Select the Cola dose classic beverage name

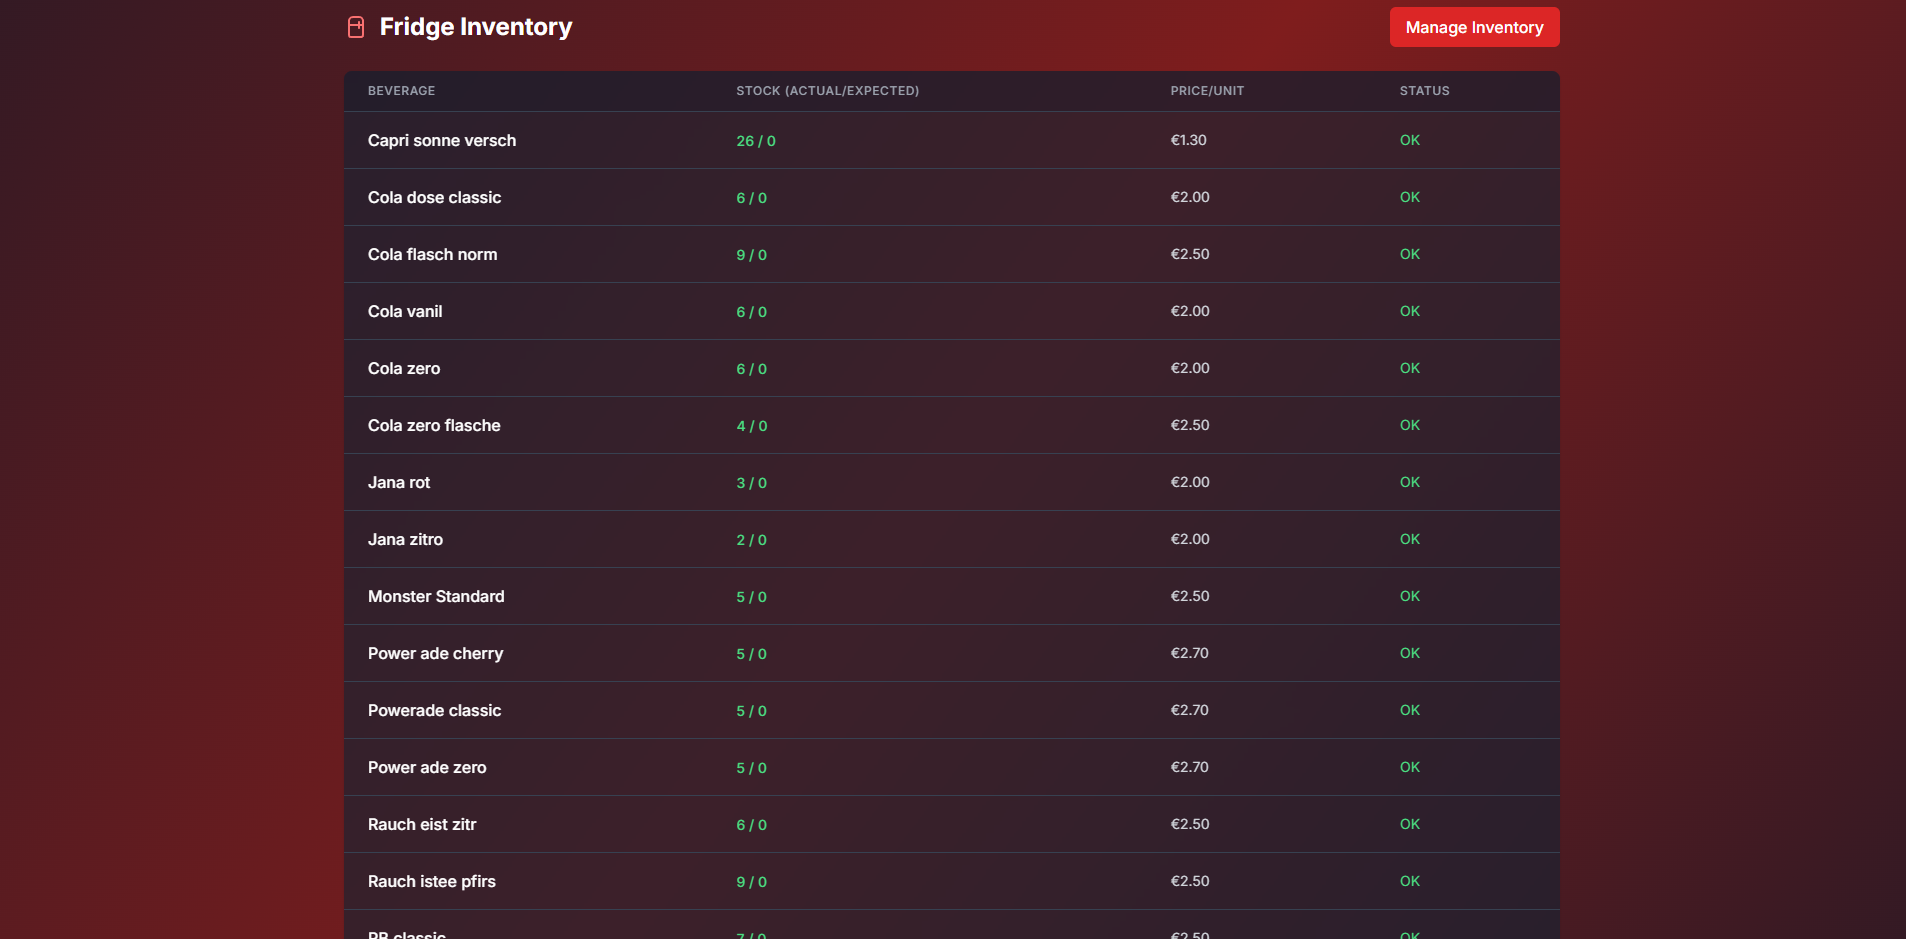click(434, 197)
